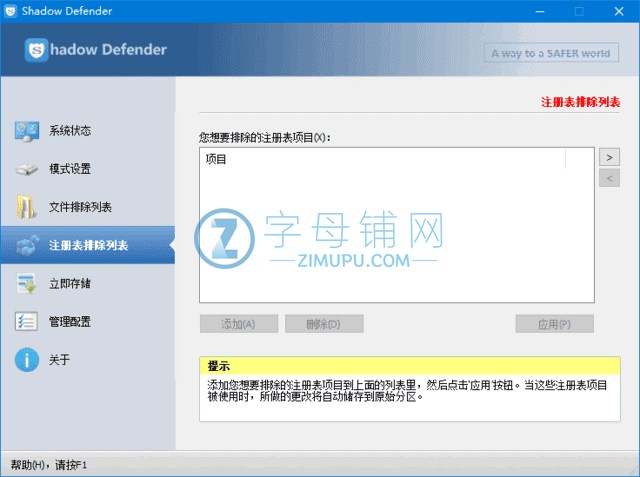Click the 应用(P) button
The height and width of the screenshot is (477, 640).
tap(554, 324)
